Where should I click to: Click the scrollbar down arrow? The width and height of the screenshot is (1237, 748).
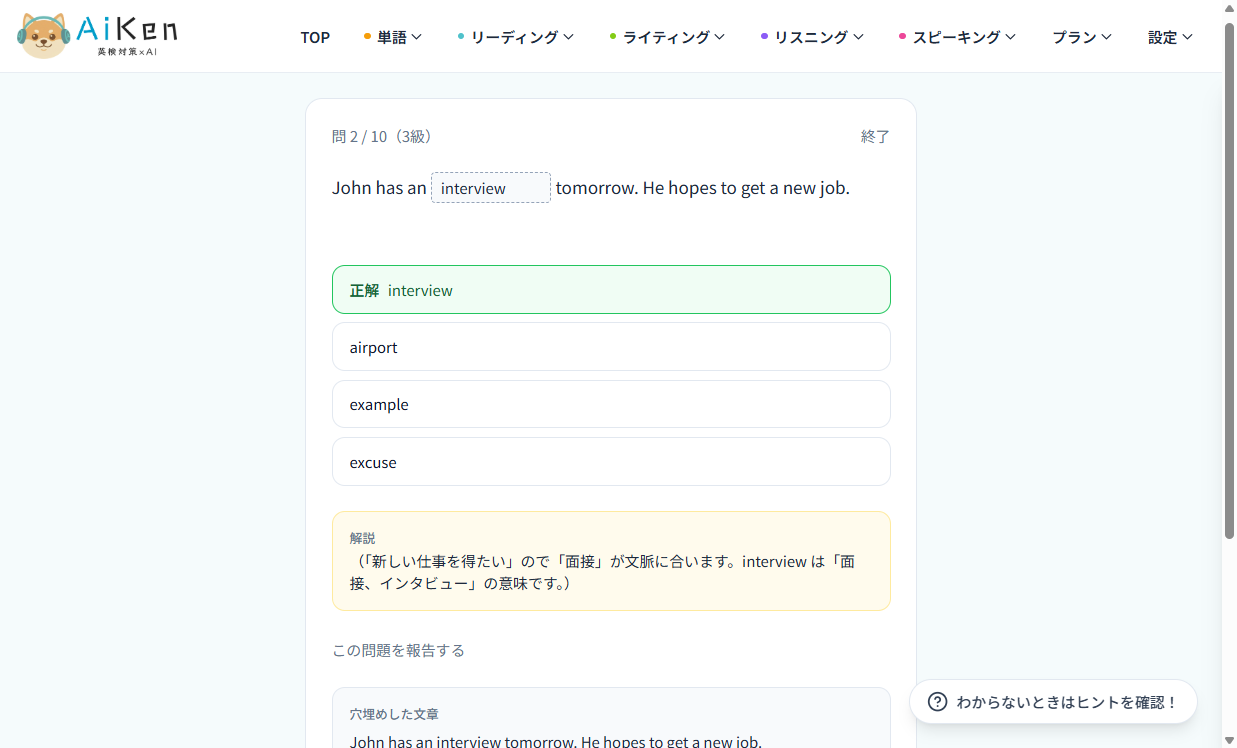click(x=1229, y=740)
